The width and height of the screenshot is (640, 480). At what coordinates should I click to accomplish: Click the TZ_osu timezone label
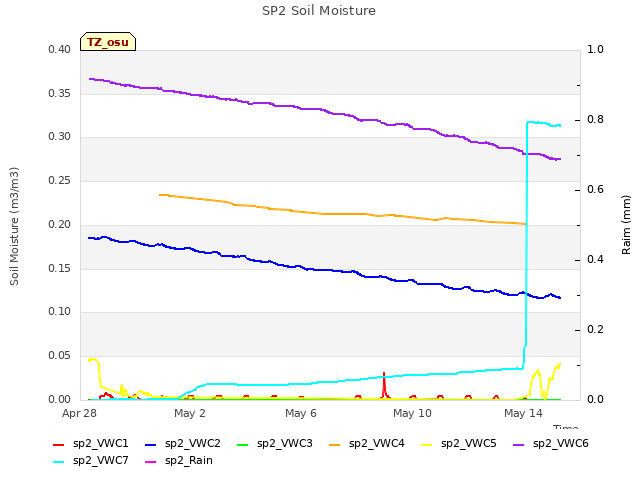pos(108,42)
